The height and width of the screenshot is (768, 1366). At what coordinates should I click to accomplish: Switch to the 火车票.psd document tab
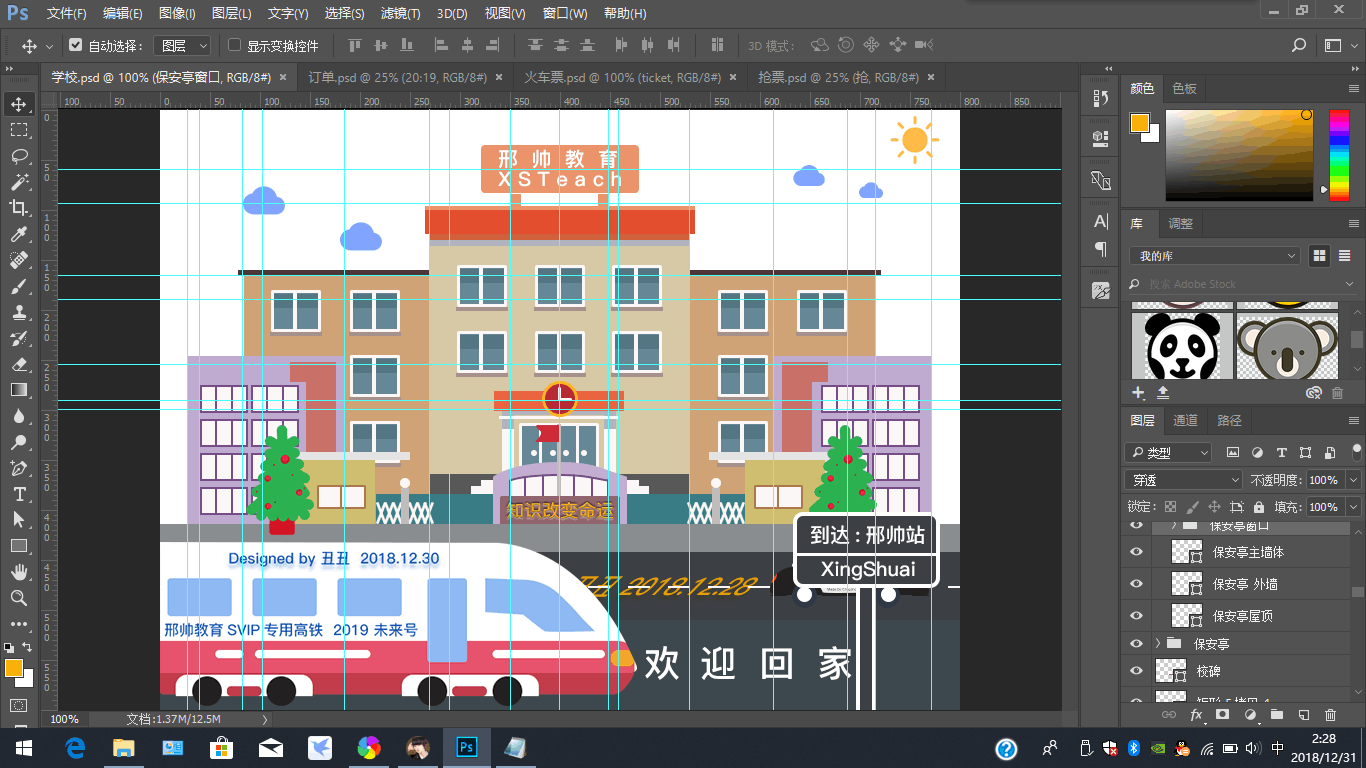[622, 77]
